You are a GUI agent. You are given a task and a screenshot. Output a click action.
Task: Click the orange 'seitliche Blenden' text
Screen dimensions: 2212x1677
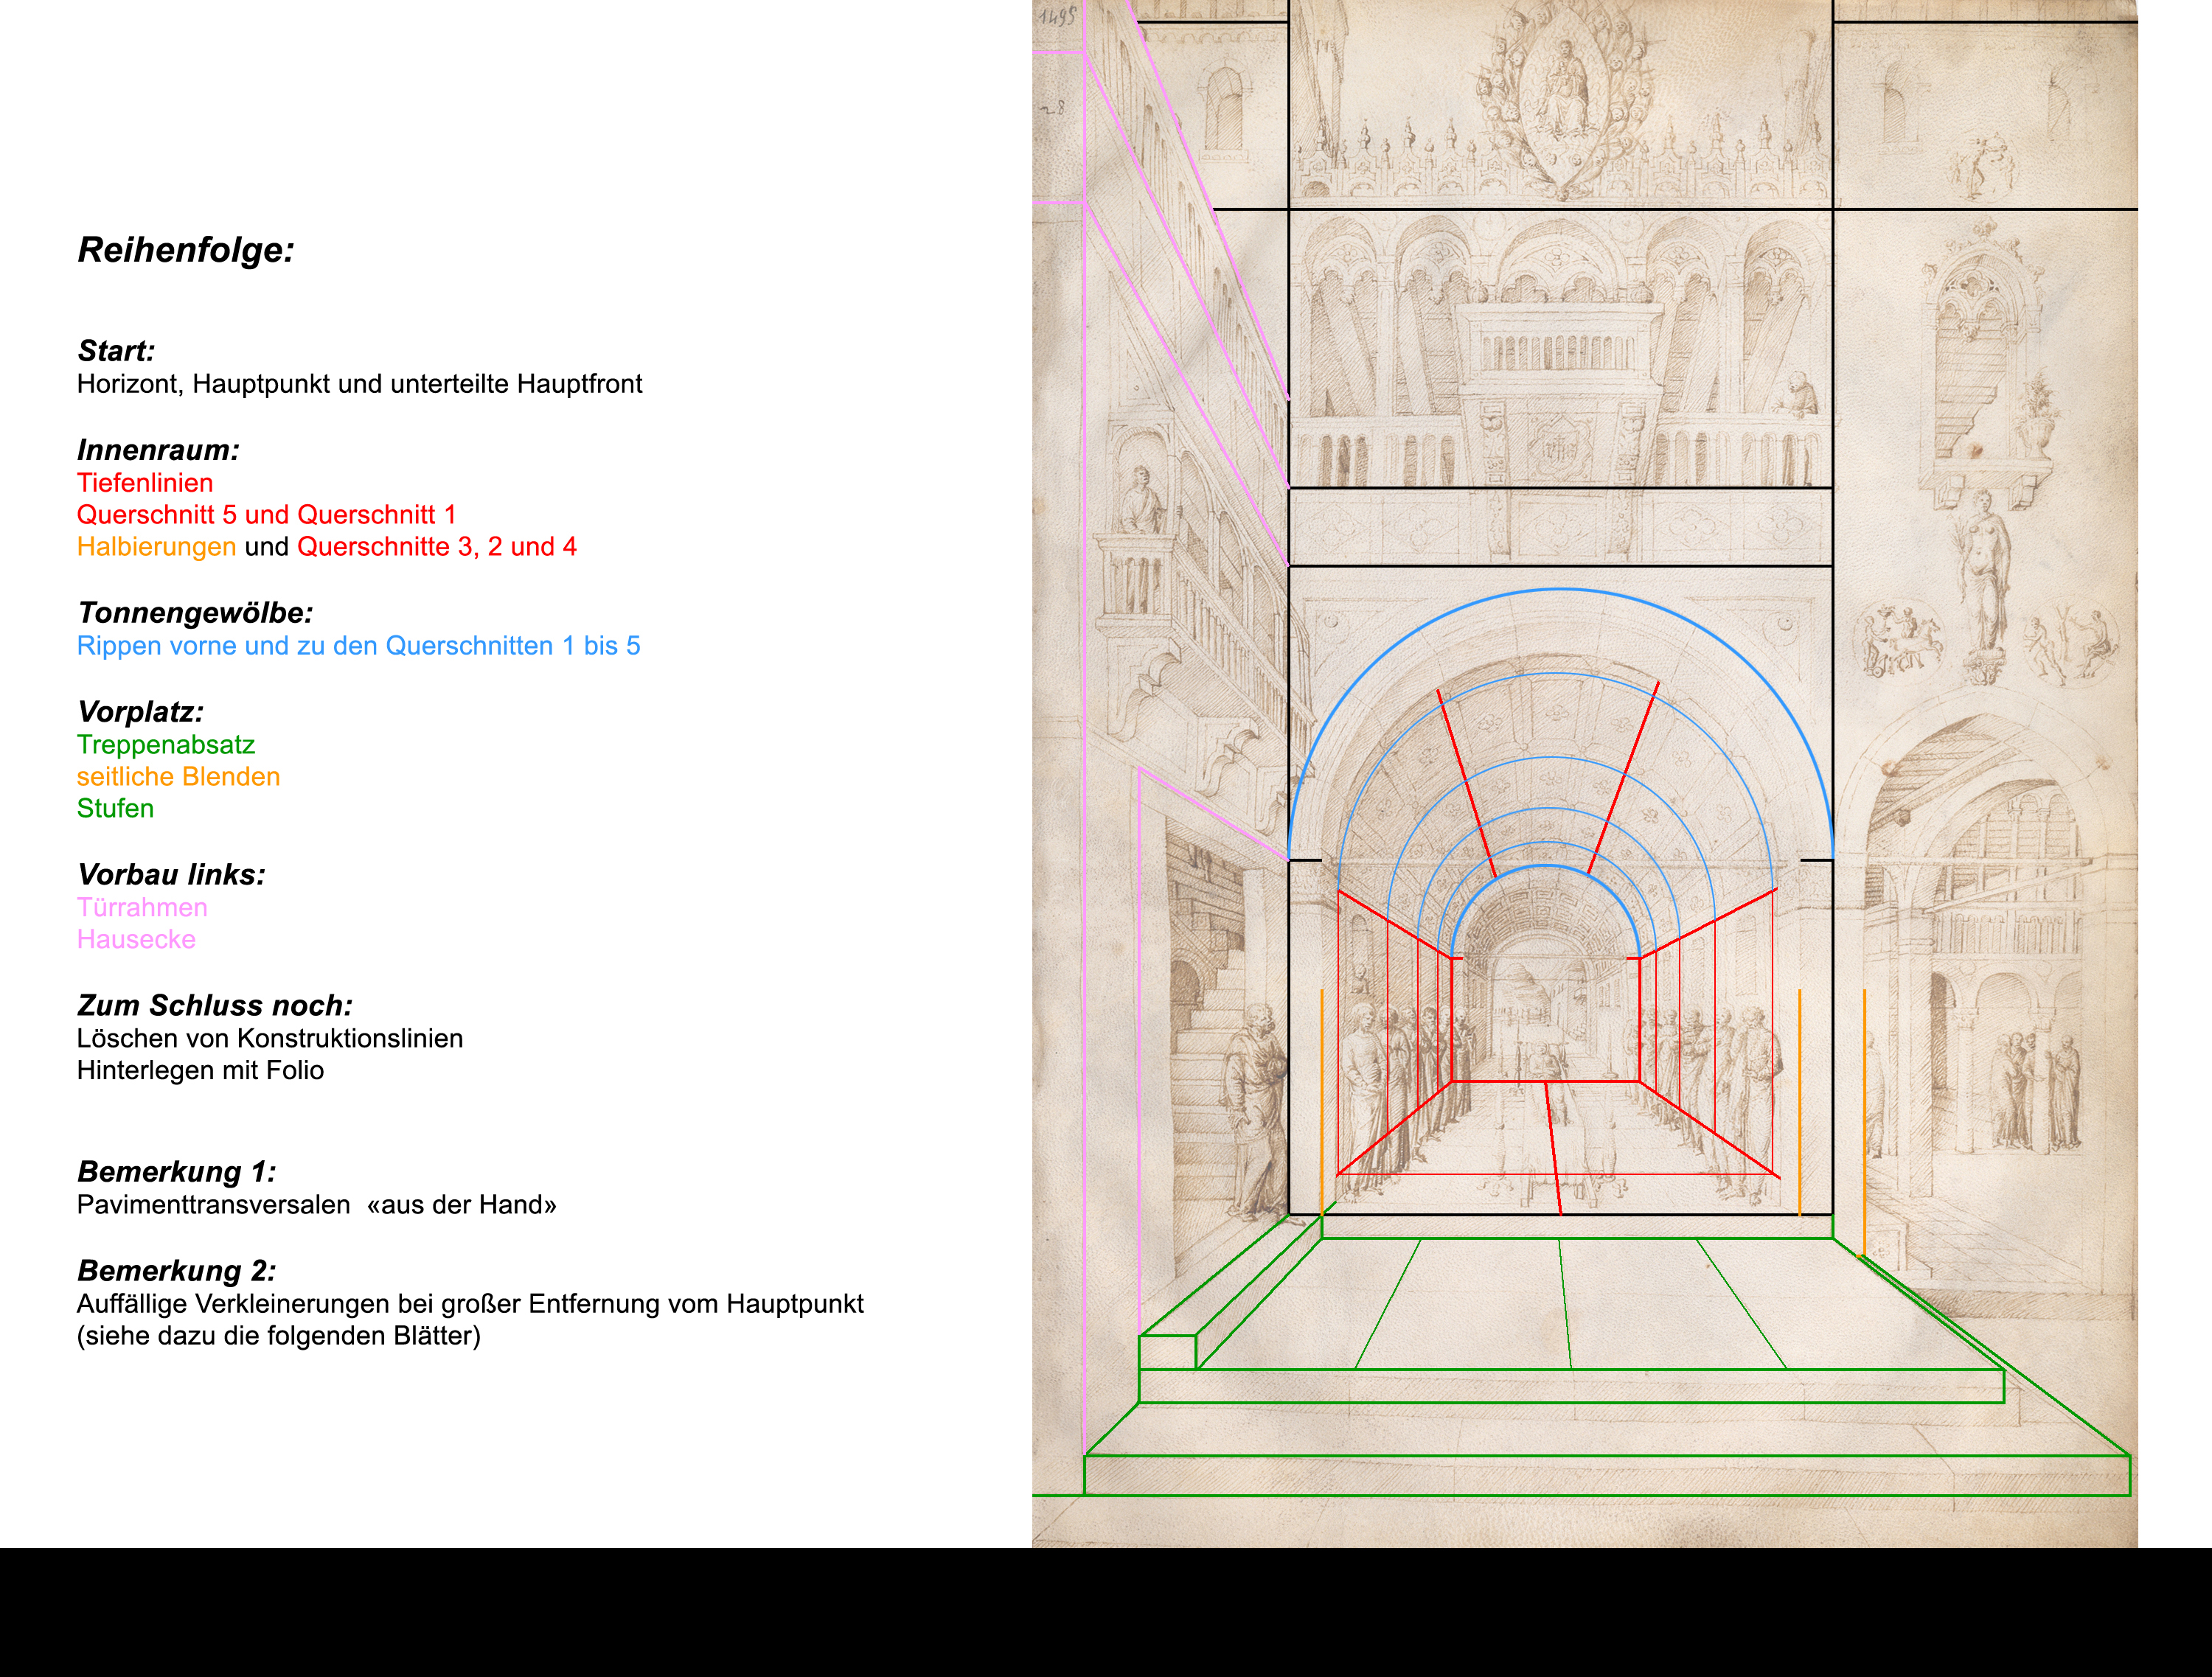[178, 777]
